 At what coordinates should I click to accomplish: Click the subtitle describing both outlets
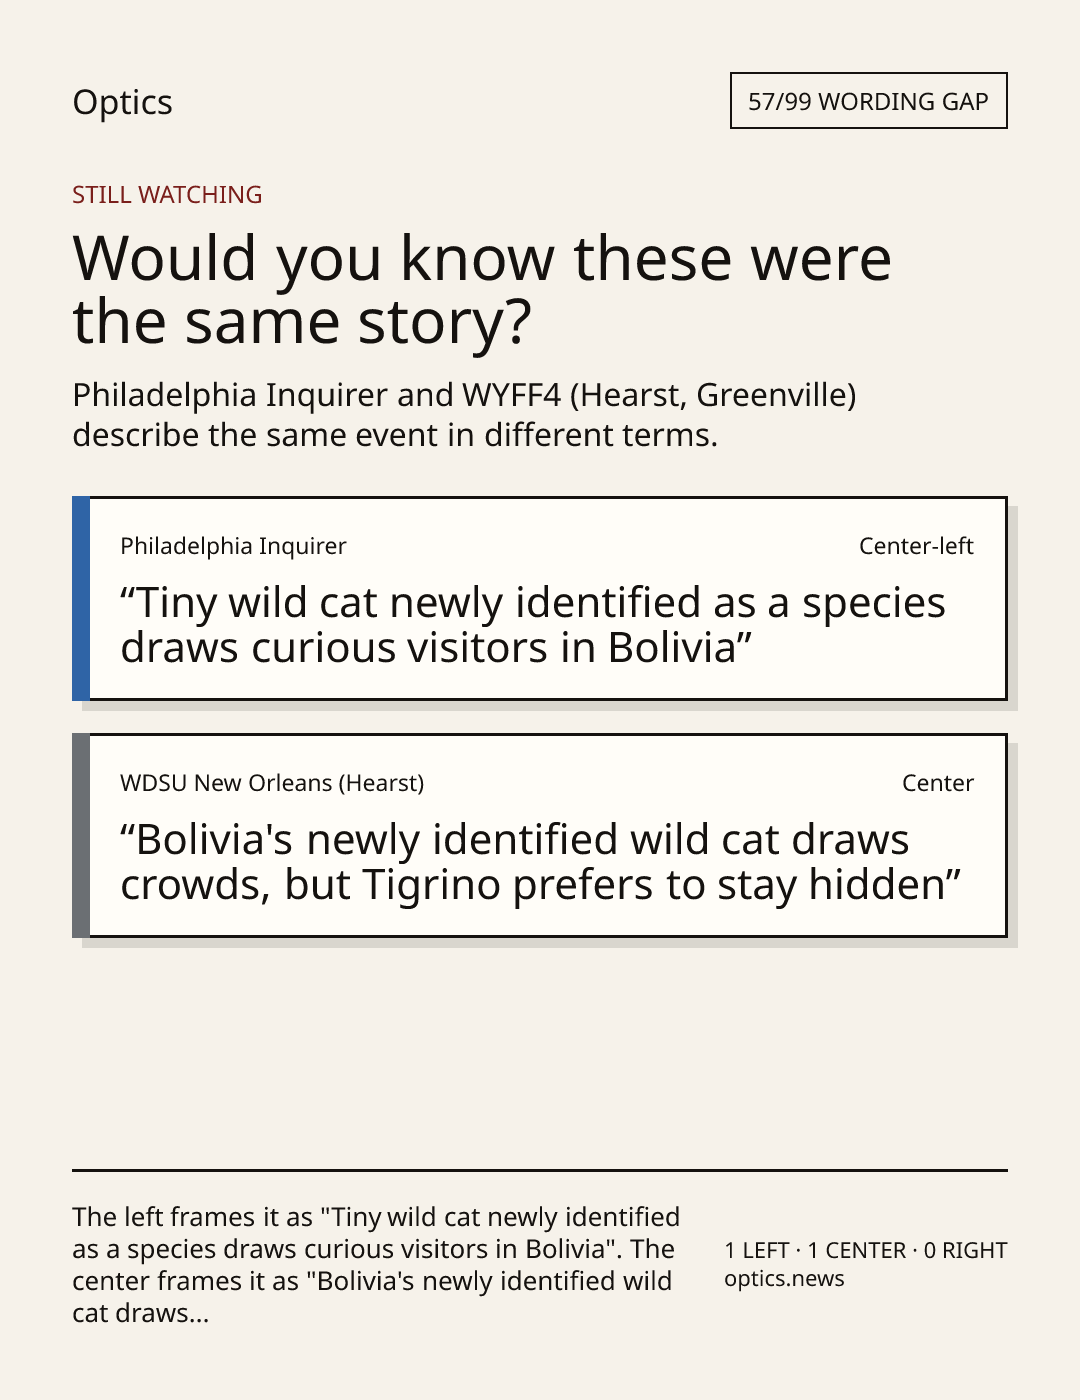pyautogui.click(x=464, y=415)
